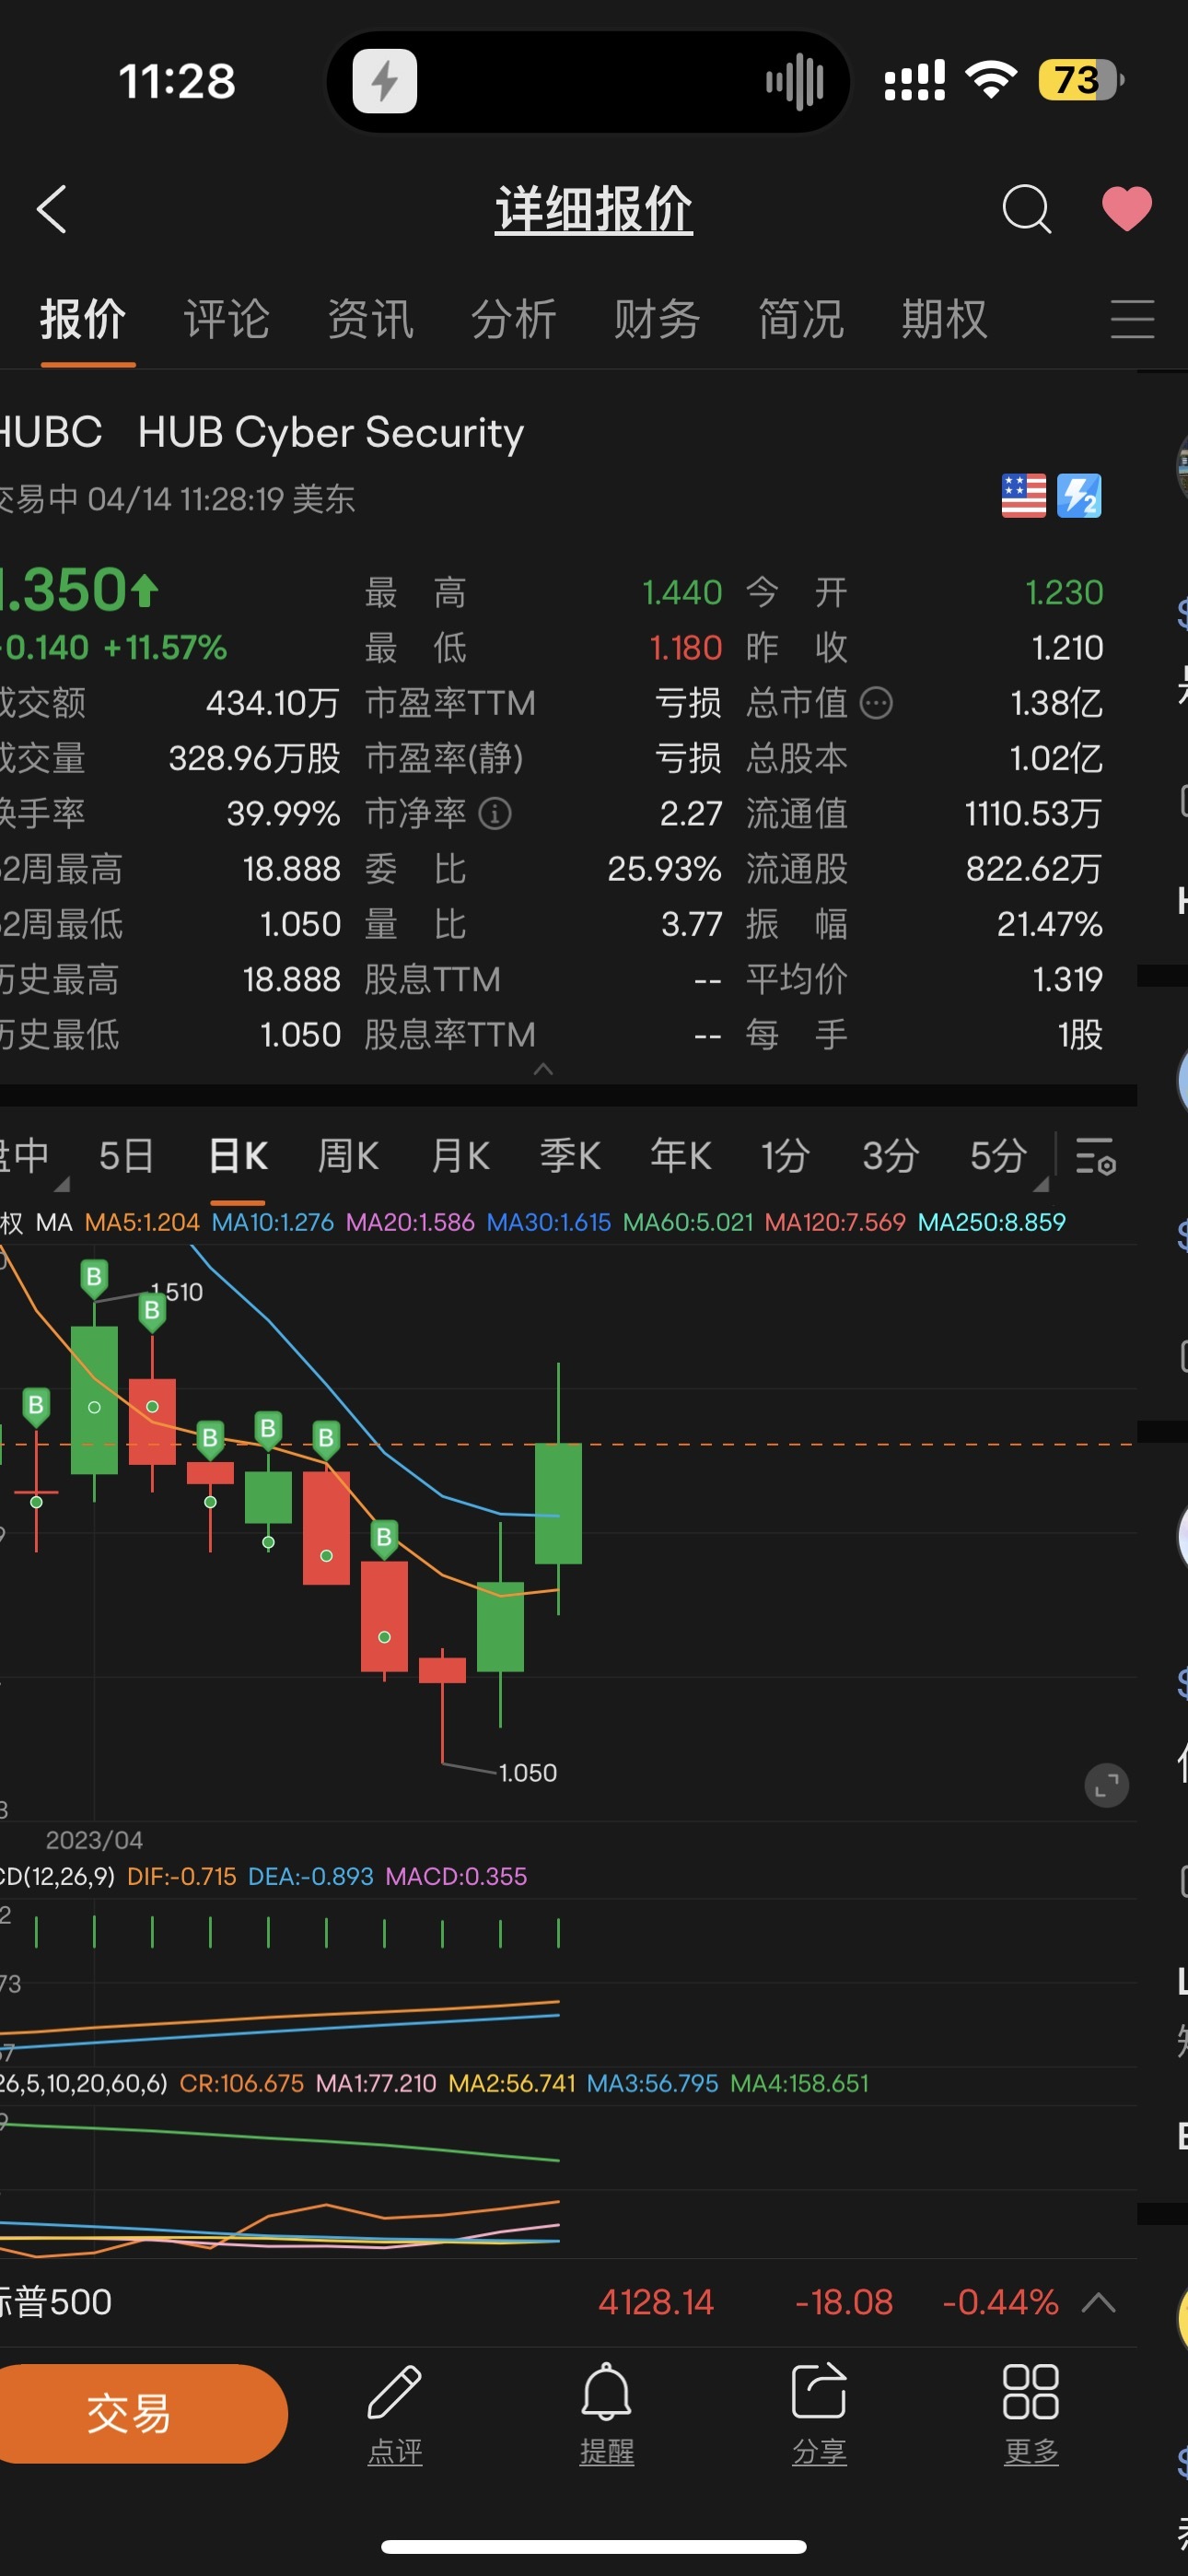1188x2576 pixels.
Task: Collapse the quote details with the up chevron
Action: pyautogui.click(x=543, y=1069)
